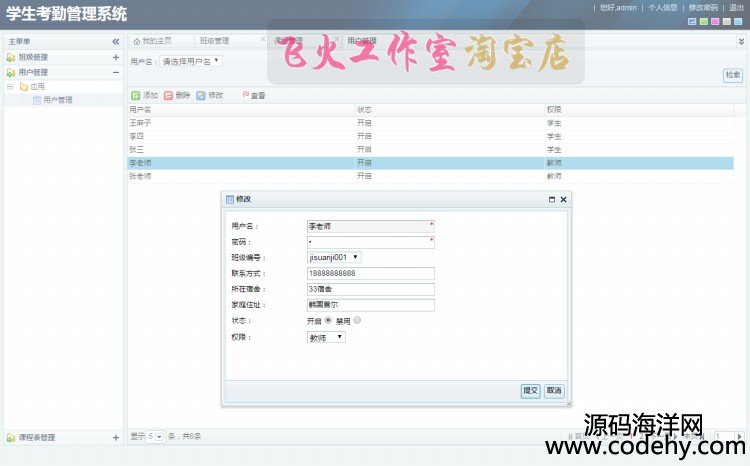Select the 禁用 status radio button
Screen dimensions: 750x466
[x=357, y=320]
